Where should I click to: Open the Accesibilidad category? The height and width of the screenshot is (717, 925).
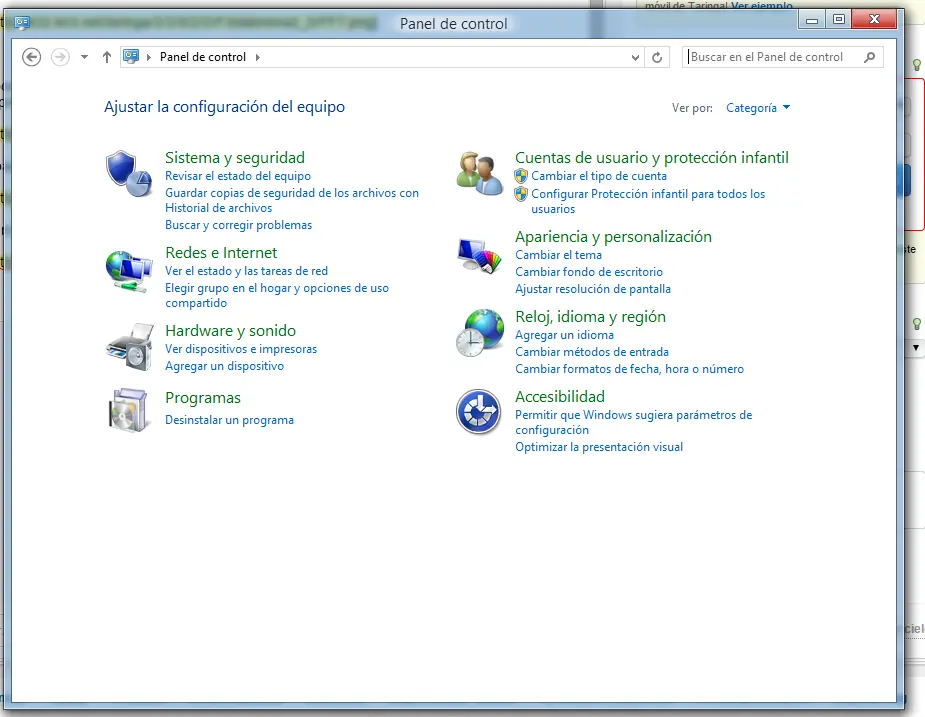pyautogui.click(x=560, y=397)
